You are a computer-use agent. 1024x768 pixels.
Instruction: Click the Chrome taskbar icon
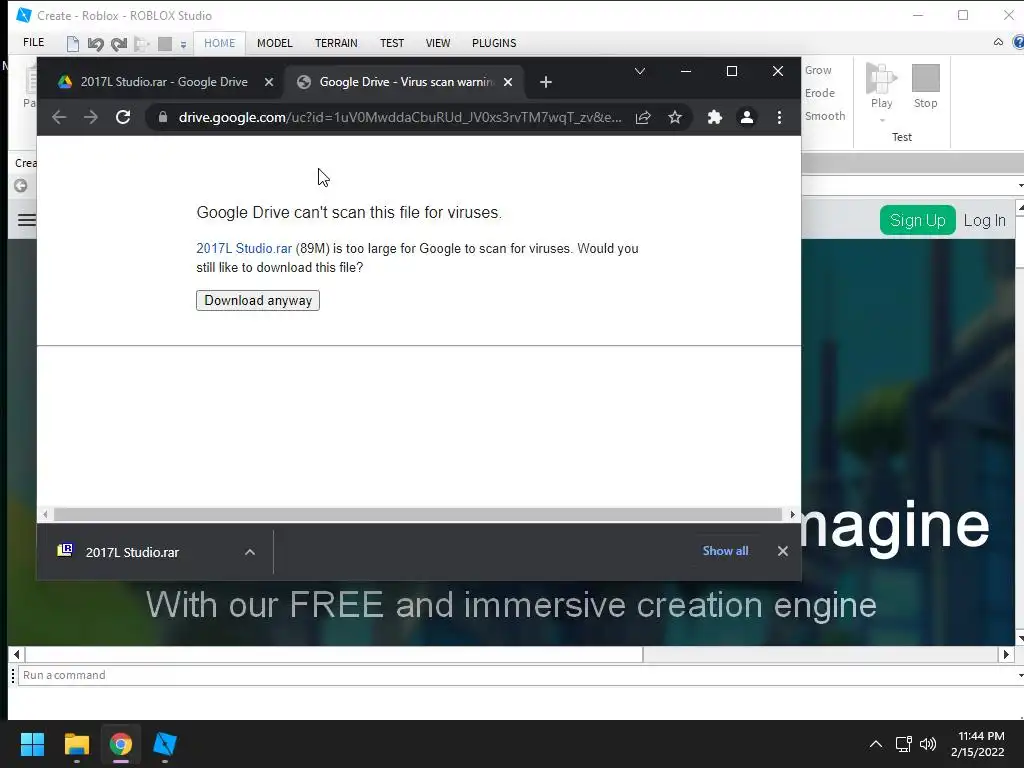121,744
